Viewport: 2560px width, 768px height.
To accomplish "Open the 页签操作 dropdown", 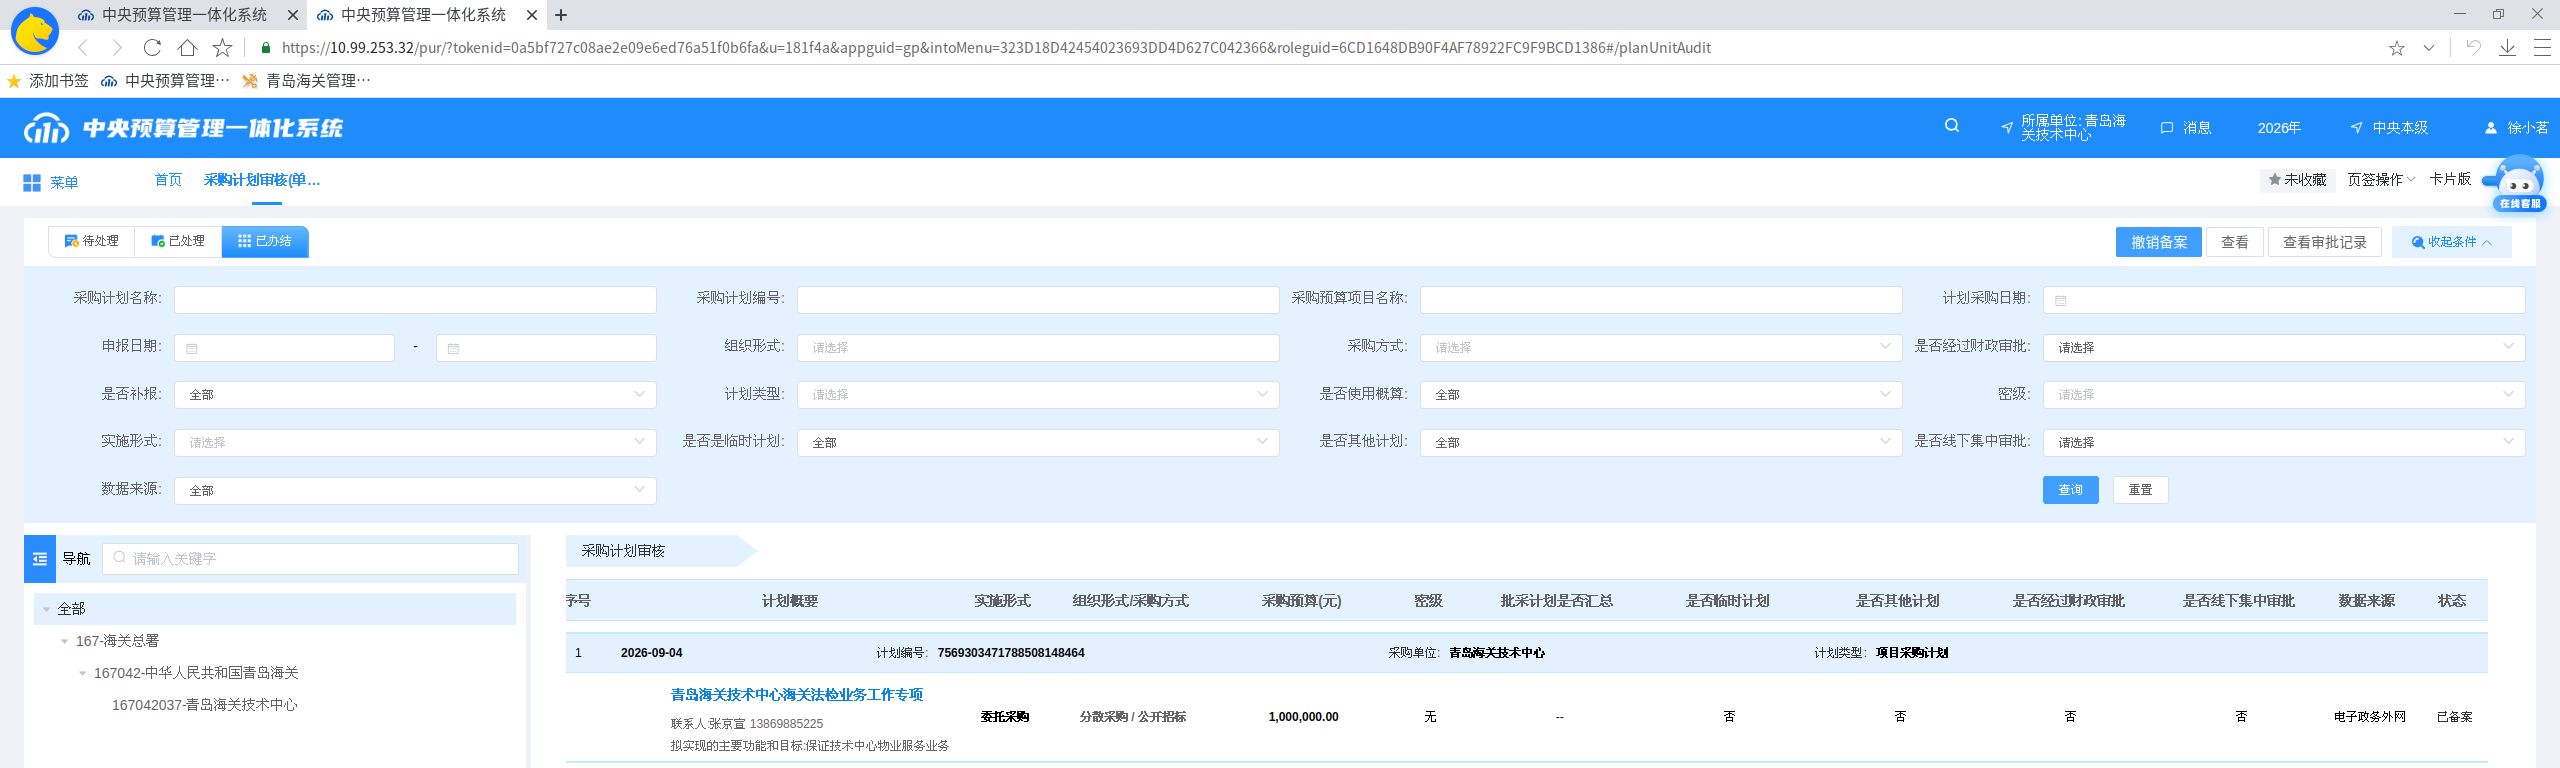I will (x=2381, y=180).
